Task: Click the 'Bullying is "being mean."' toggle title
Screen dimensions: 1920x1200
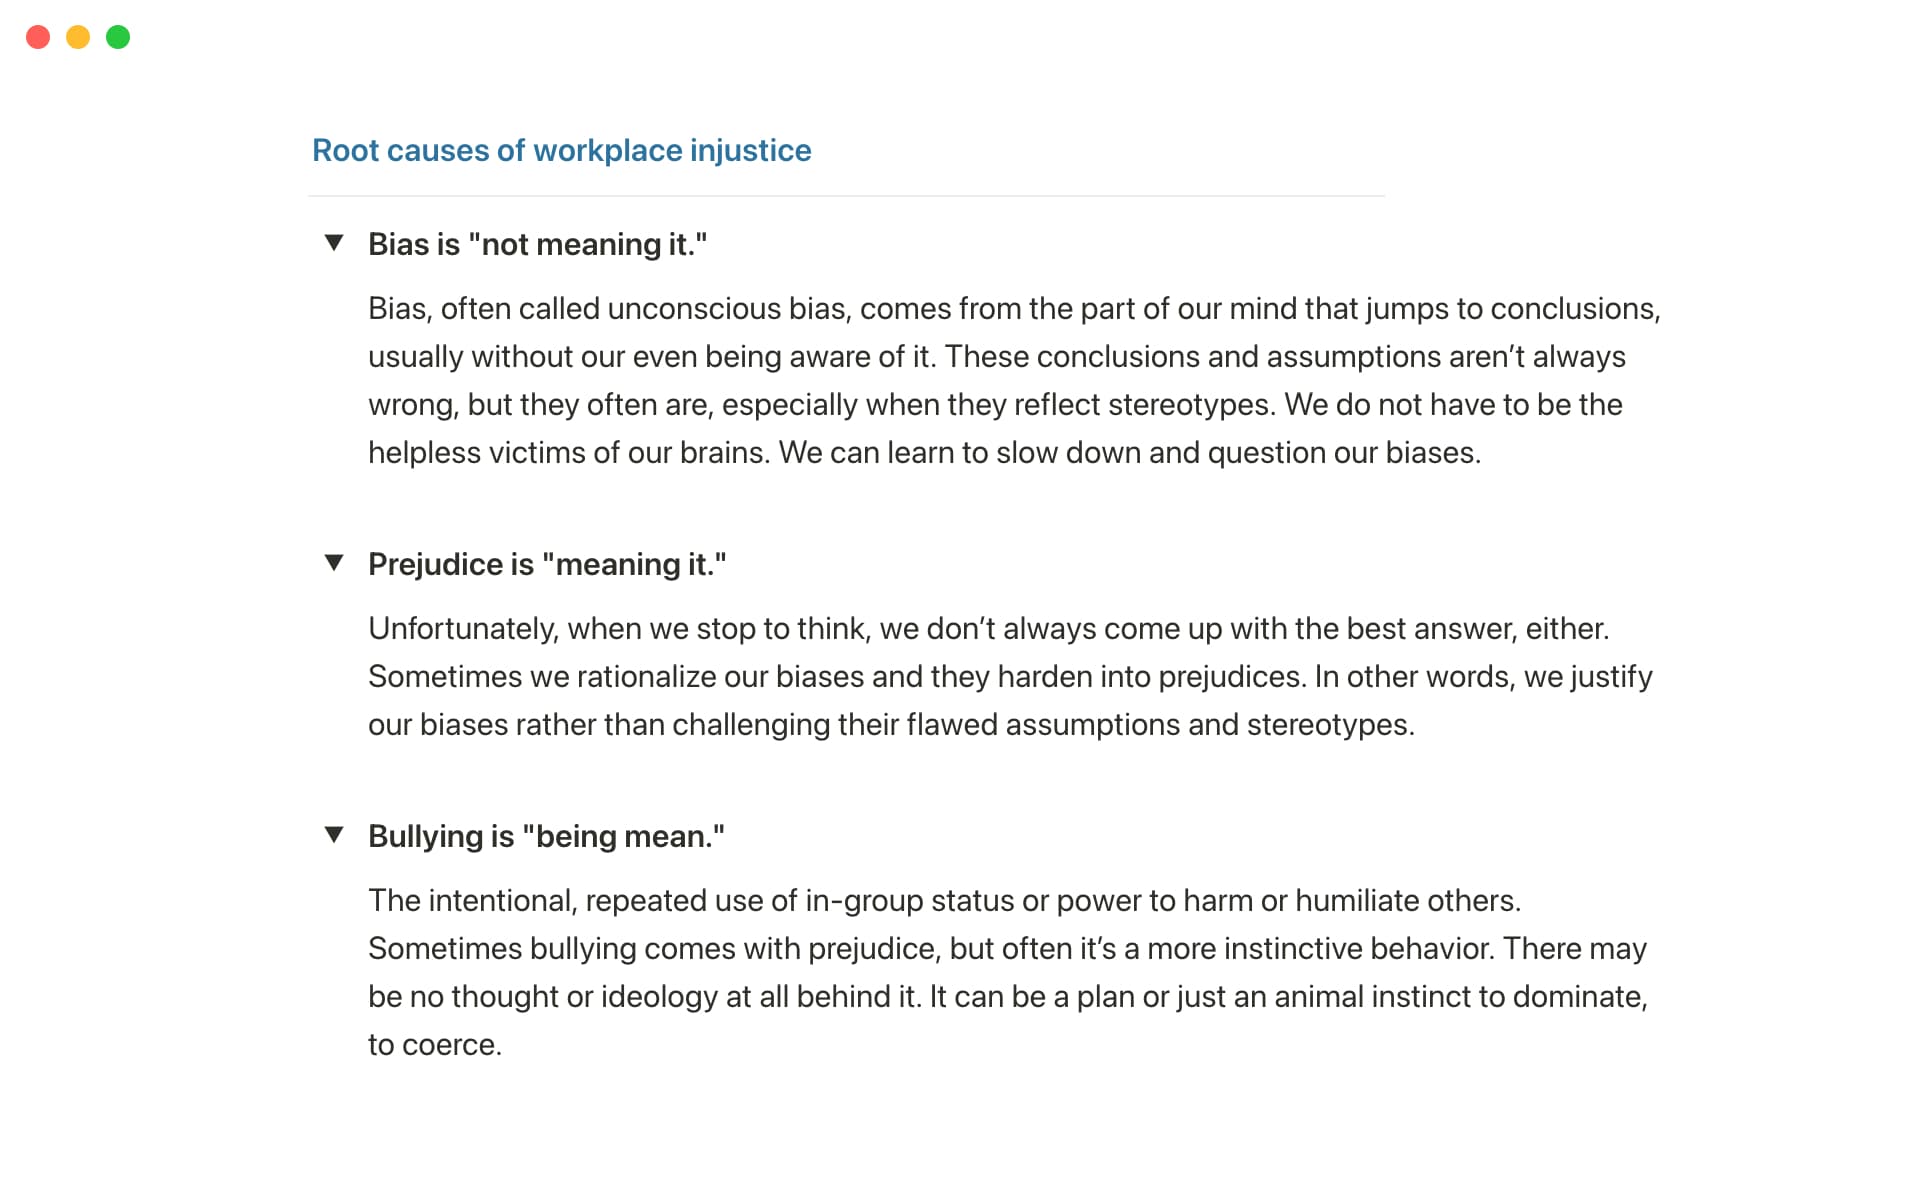Action: (x=546, y=836)
